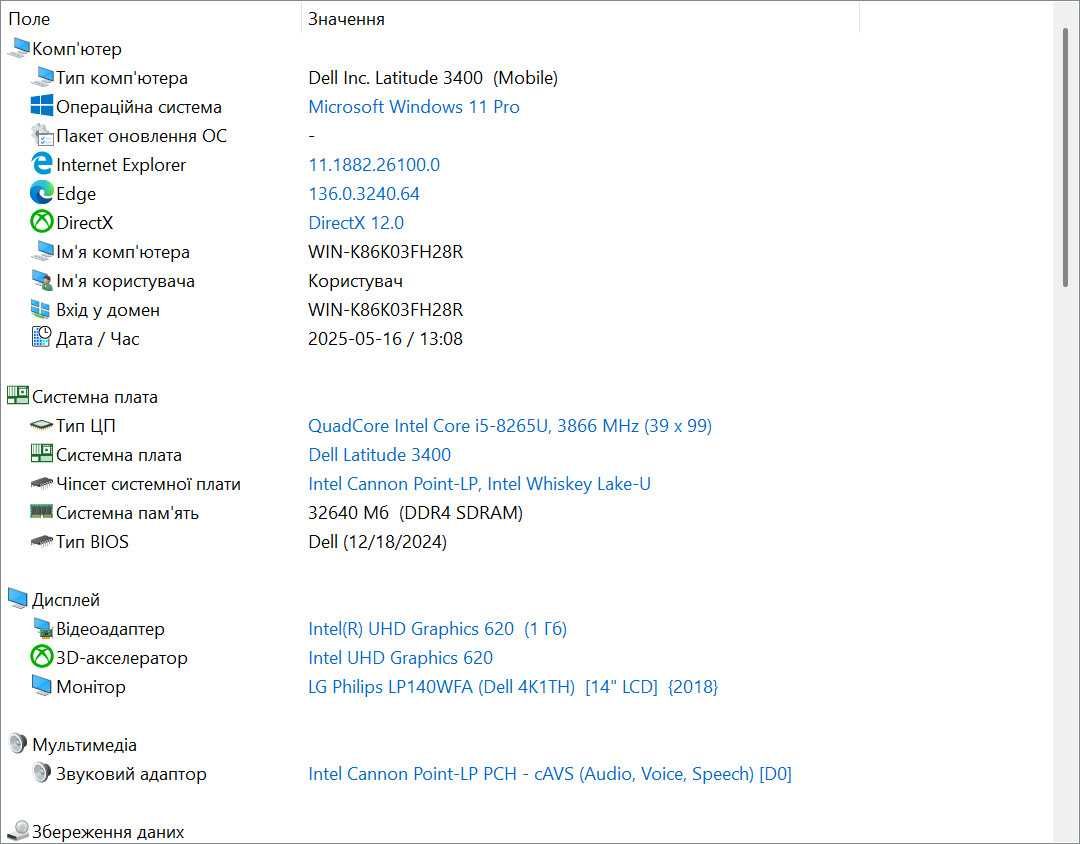Click the motherboard icon in Системна плата row
Screen dimensions: 1080x844
[42, 454]
